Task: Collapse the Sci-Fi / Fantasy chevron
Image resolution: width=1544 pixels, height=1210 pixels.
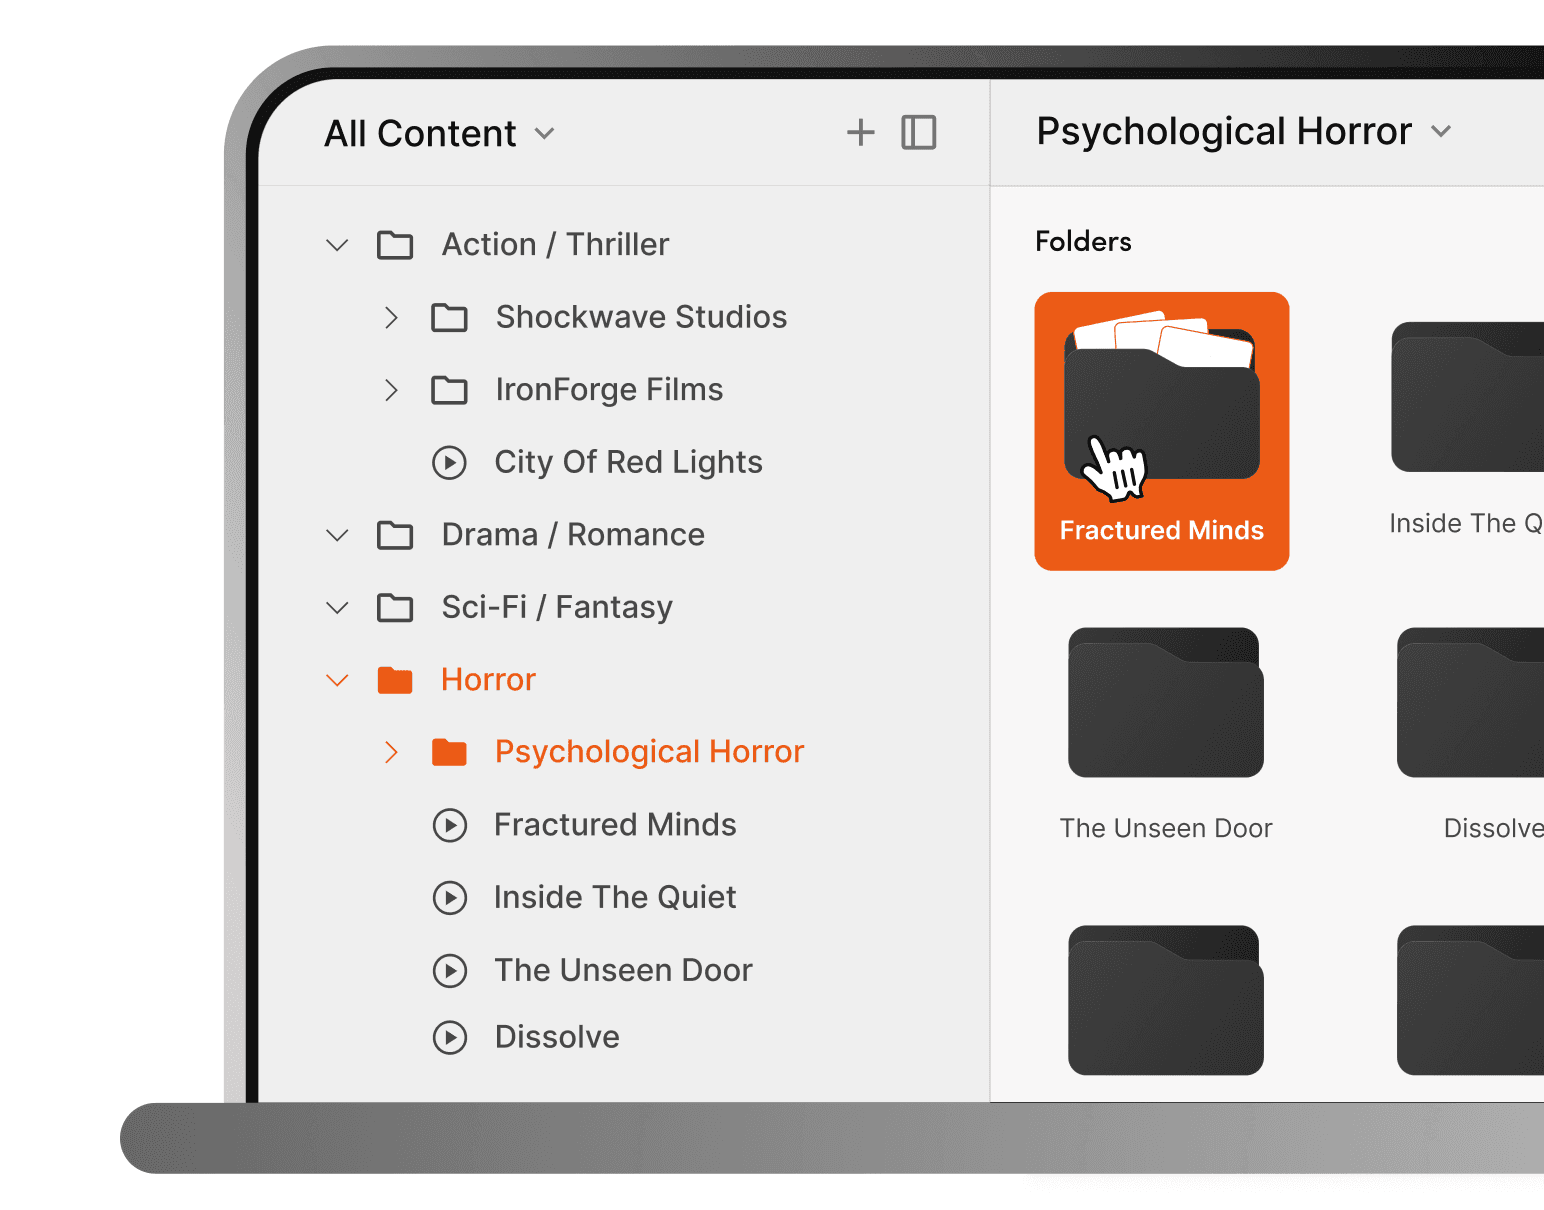Action: coord(338,608)
